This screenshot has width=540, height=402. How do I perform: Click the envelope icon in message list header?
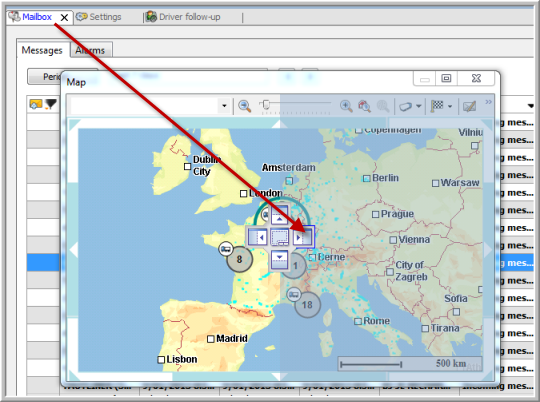pyautogui.click(x=36, y=104)
